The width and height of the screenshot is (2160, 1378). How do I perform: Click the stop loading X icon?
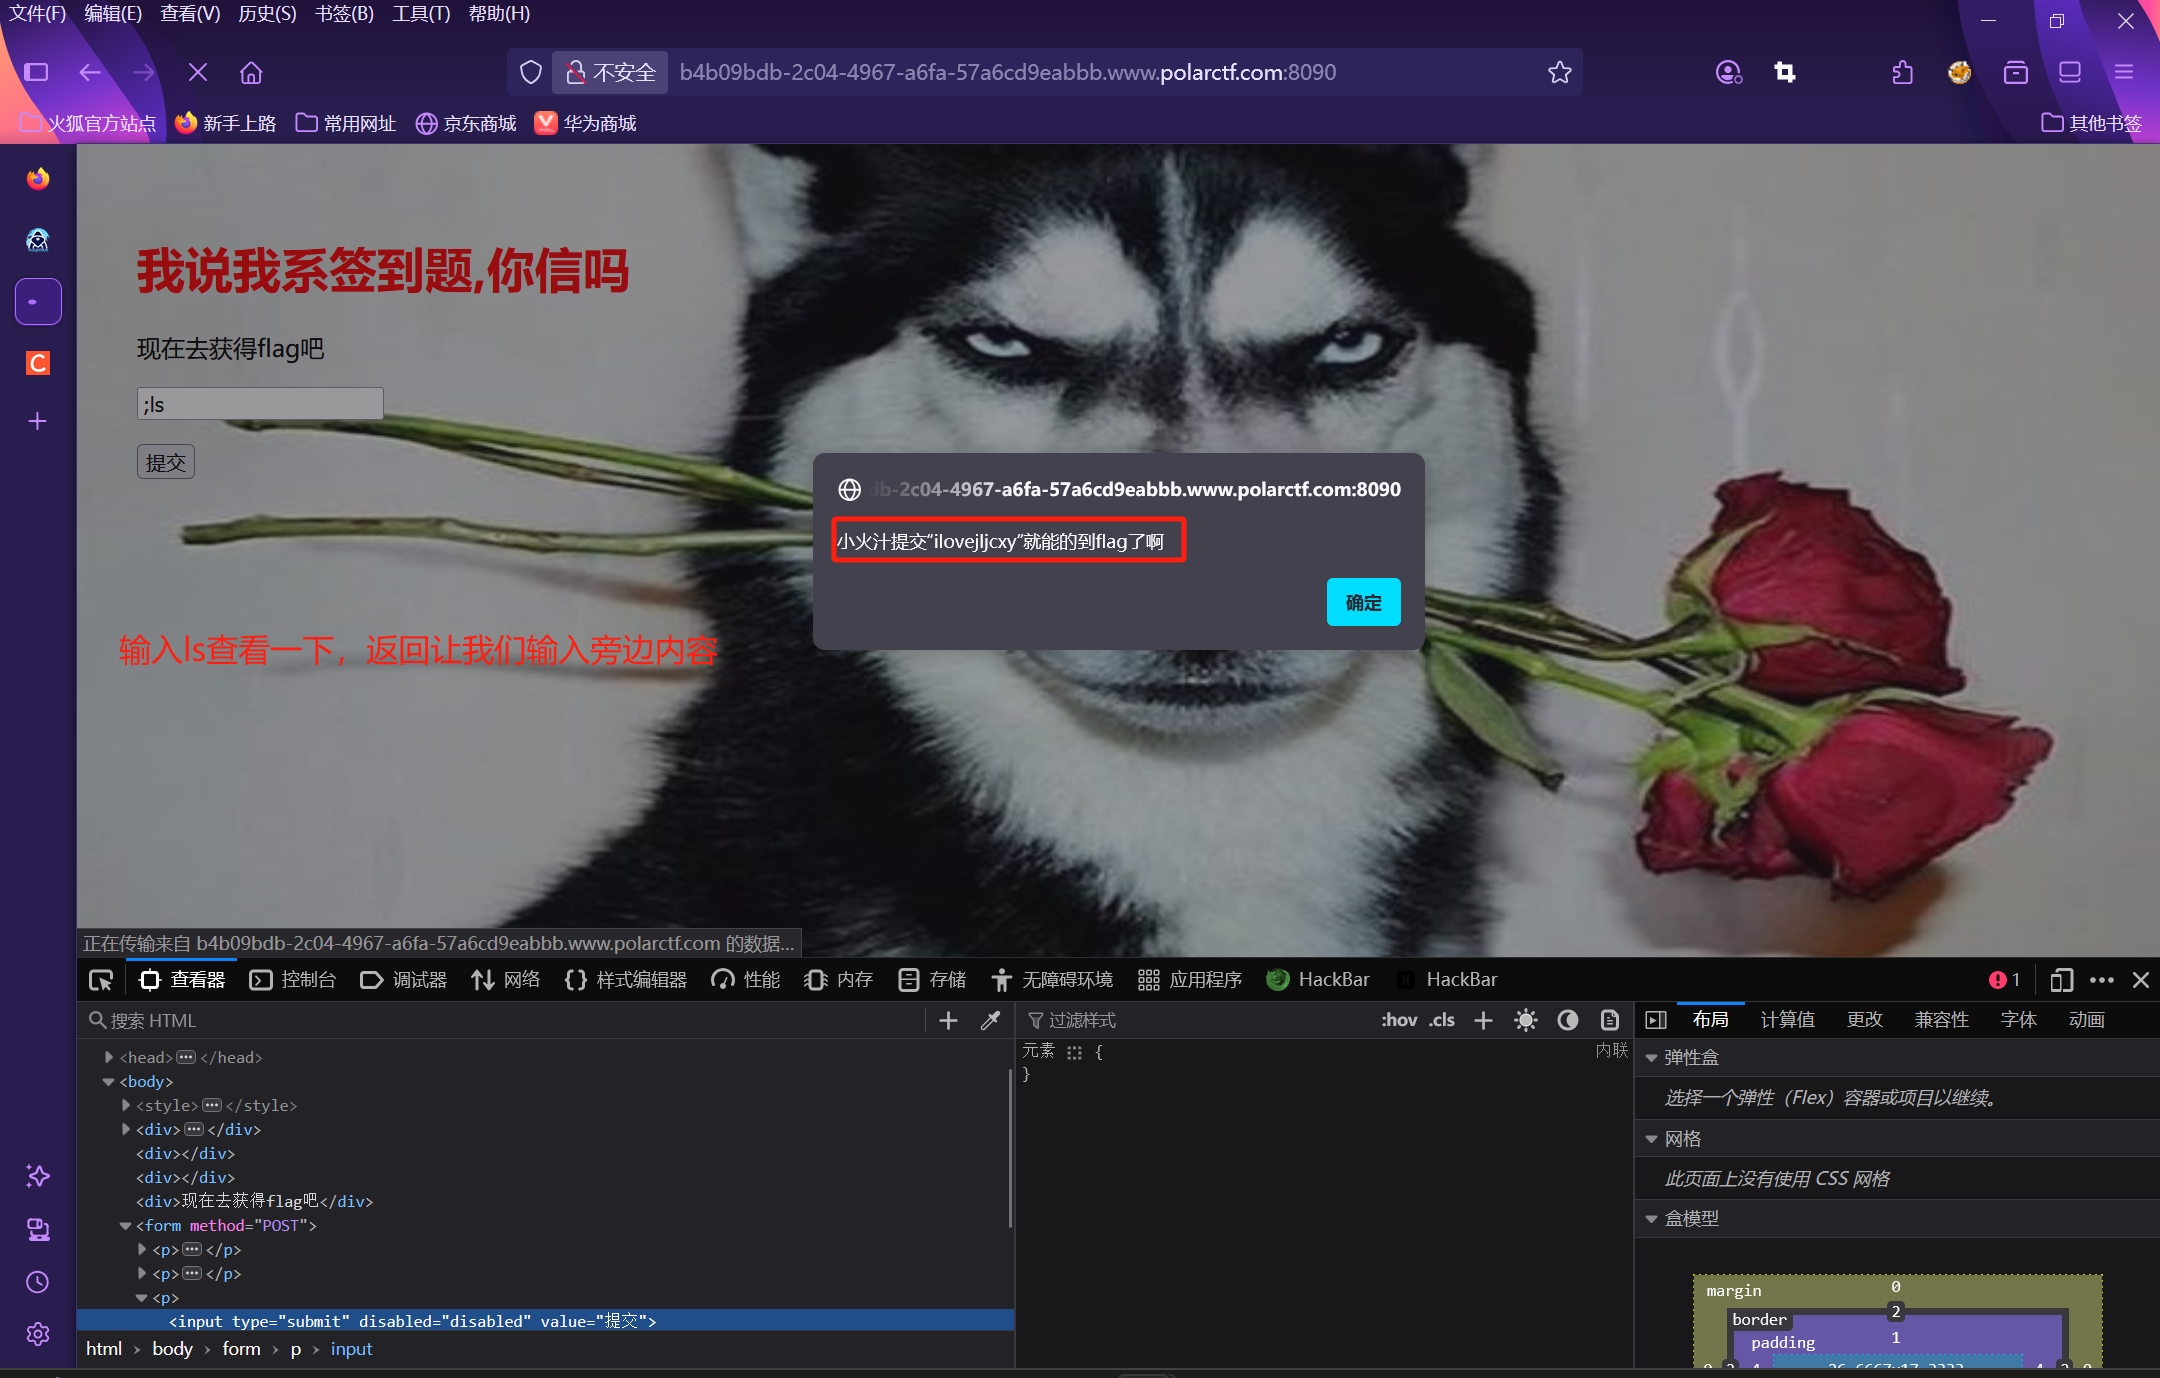198,72
